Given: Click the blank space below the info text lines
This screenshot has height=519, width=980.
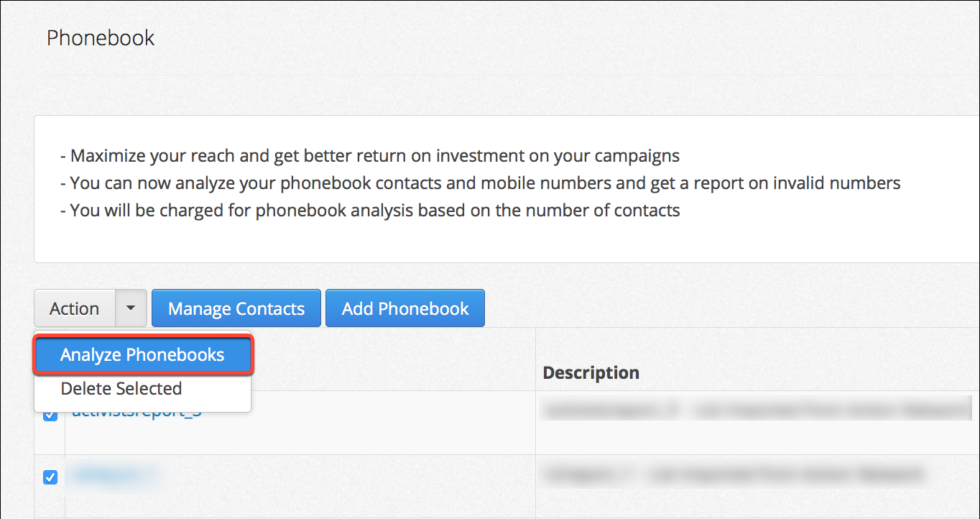Looking at the screenshot, I should tap(506, 242).
